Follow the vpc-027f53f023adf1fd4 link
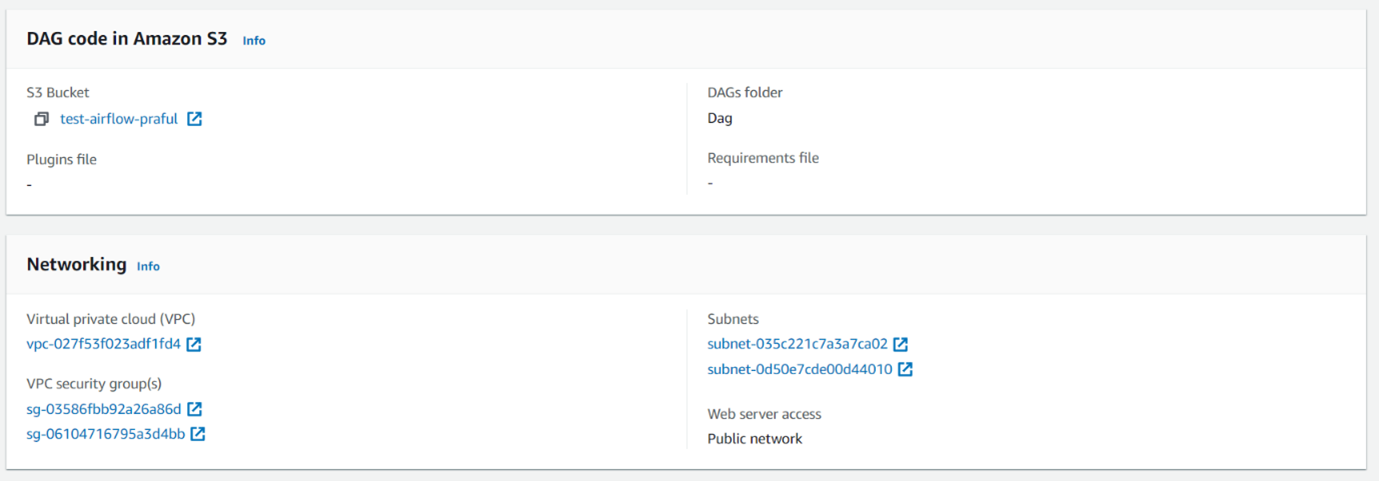Viewport: 1379px width, 481px height. 104,344
